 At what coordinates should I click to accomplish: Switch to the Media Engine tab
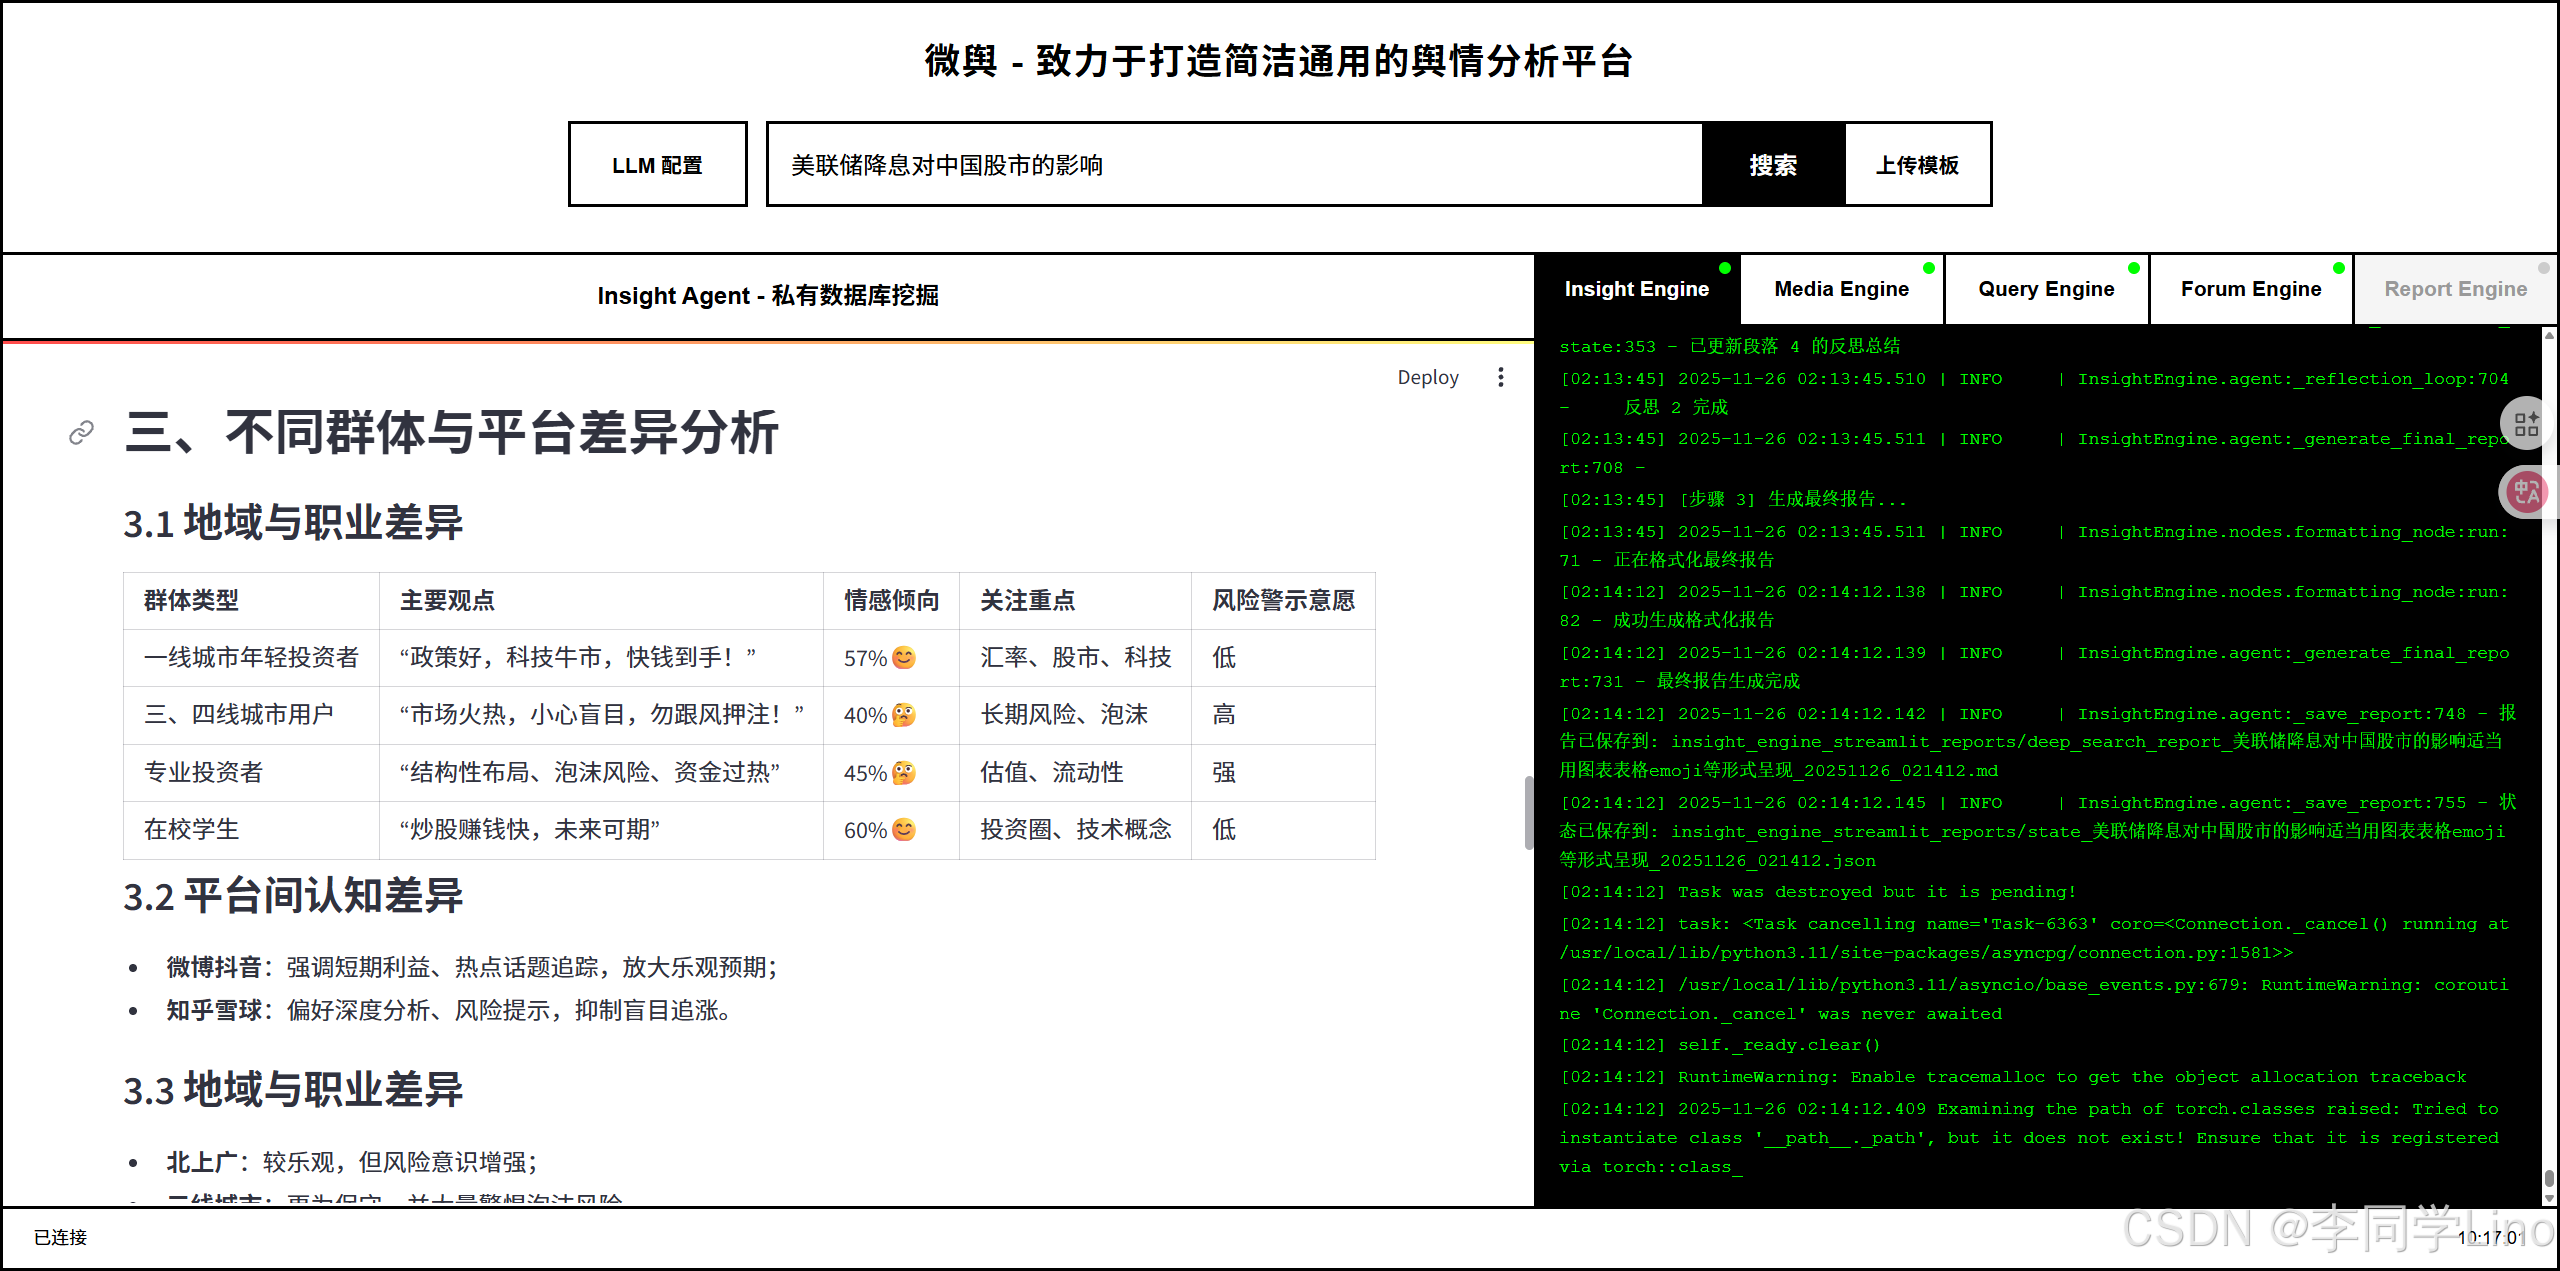point(1841,290)
